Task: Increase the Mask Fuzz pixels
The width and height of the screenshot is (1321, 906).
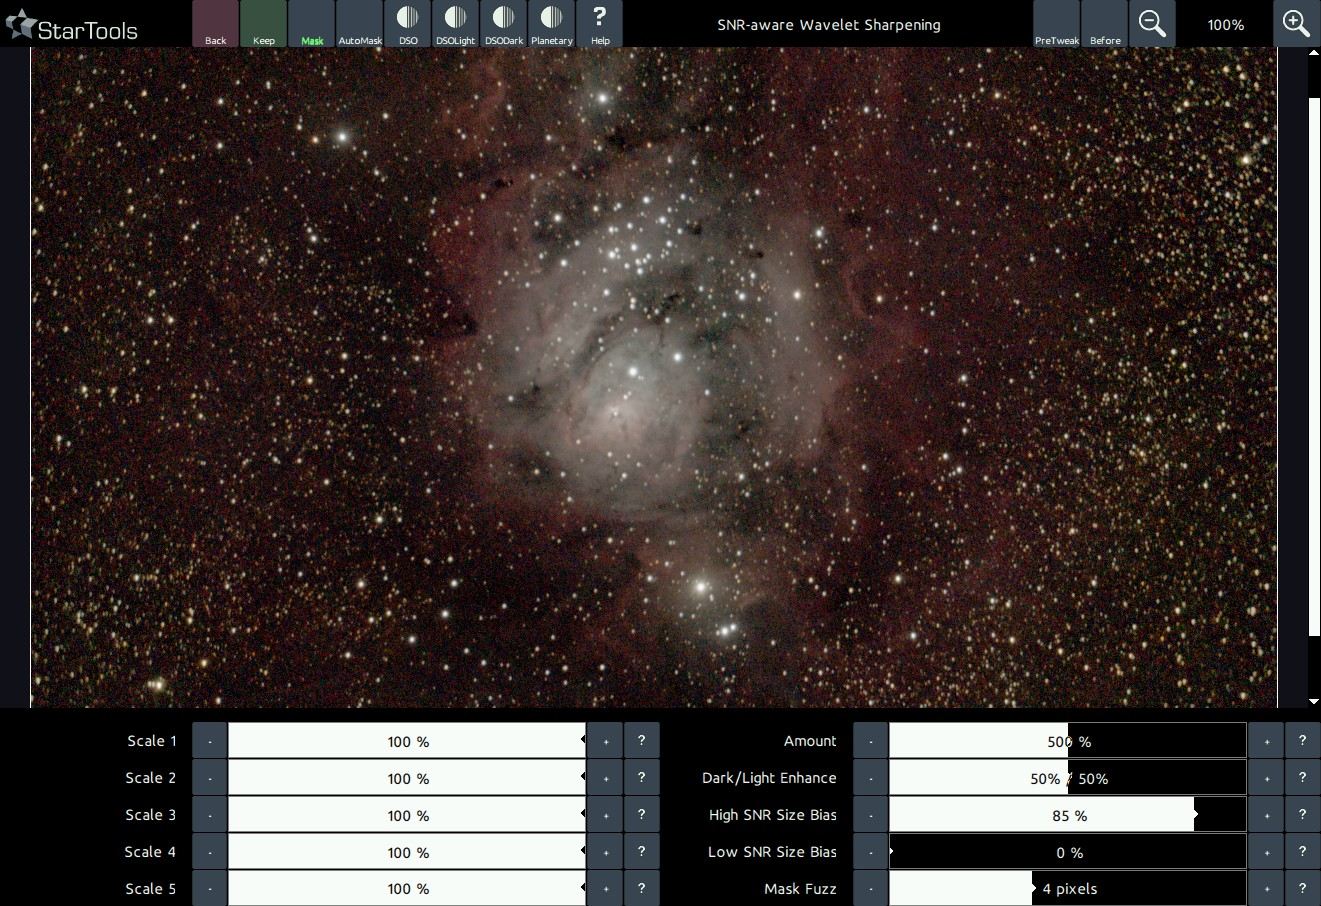Action: tap(1266, 888)
